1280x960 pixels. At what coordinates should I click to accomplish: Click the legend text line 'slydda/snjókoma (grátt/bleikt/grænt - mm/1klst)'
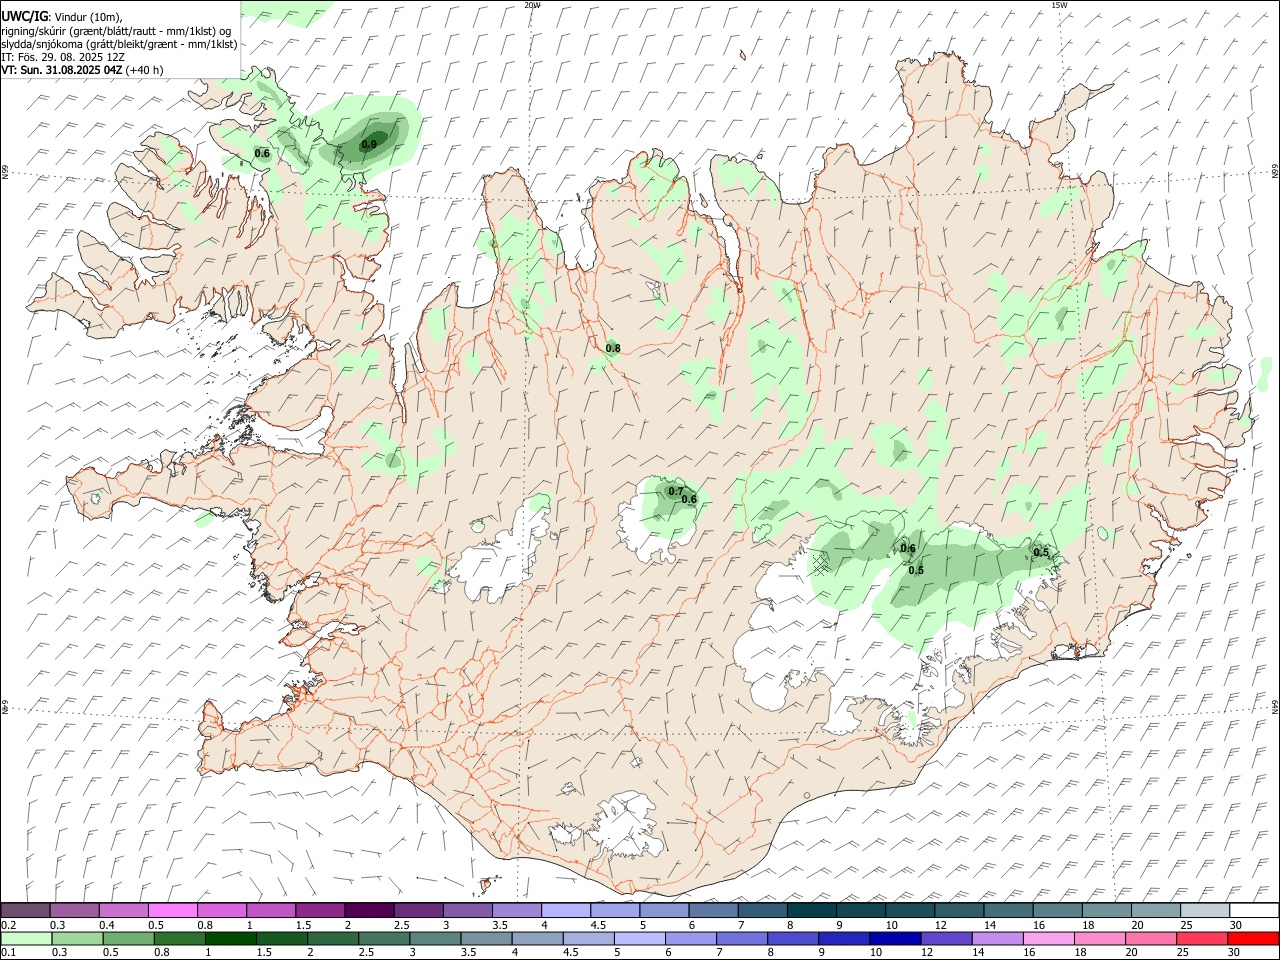[119, 44]
